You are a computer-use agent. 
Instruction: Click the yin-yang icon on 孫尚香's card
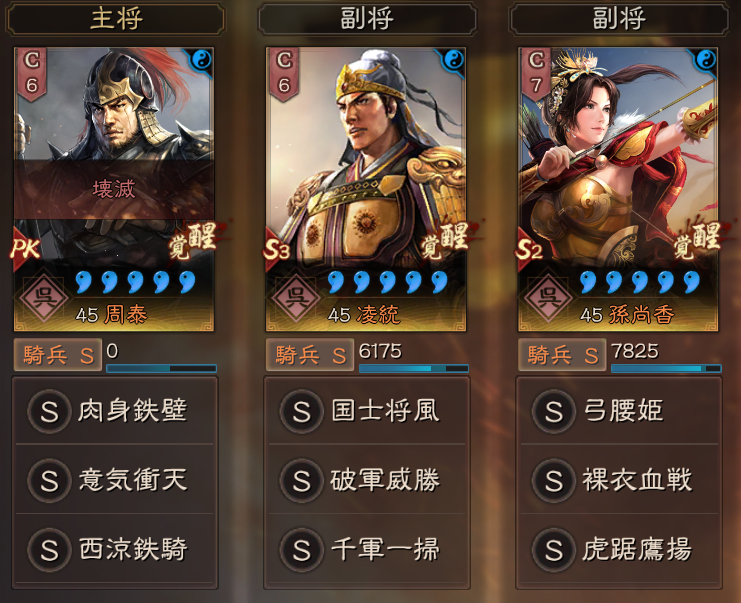(x=706, y=60)
